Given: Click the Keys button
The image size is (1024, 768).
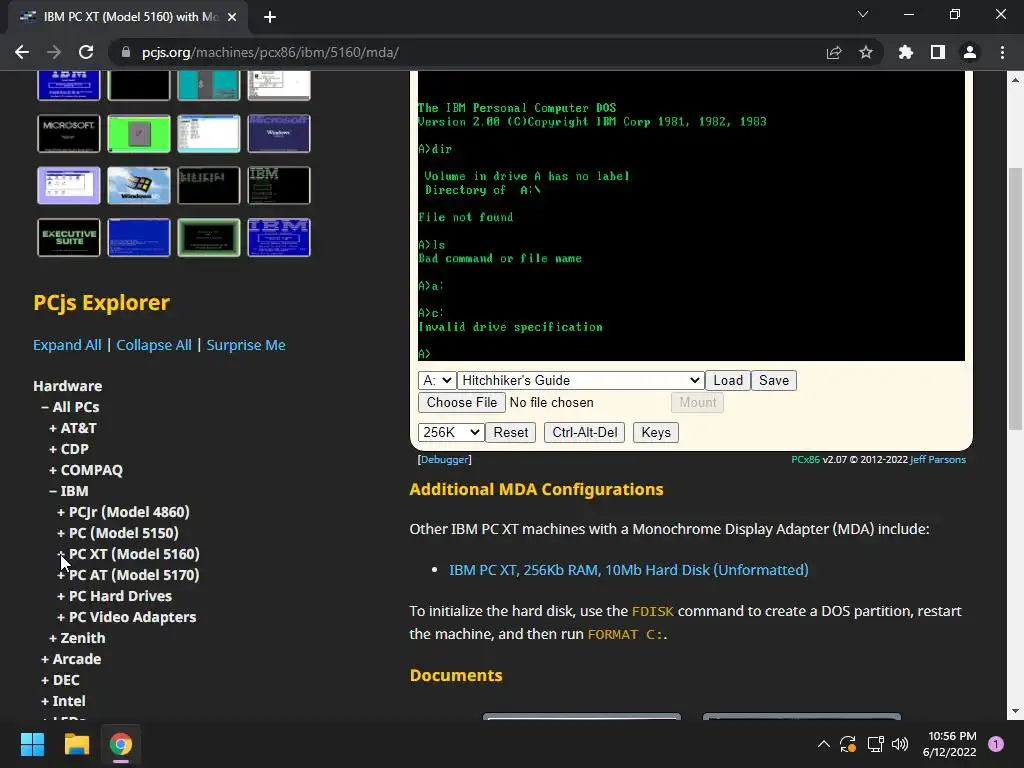Looking at the screenshot, I should pyautogui.click(x=656, y=432).
